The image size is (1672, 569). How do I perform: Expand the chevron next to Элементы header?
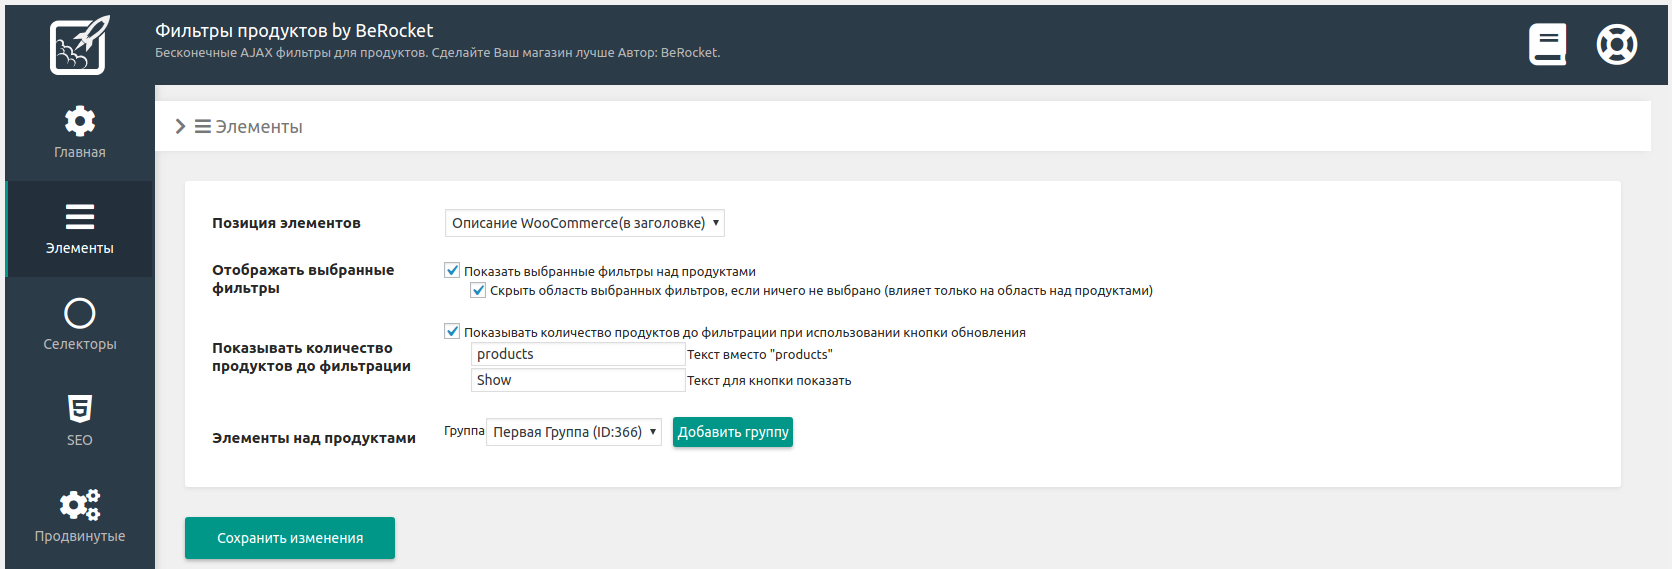pyautogui.click(x=180, y=127)
